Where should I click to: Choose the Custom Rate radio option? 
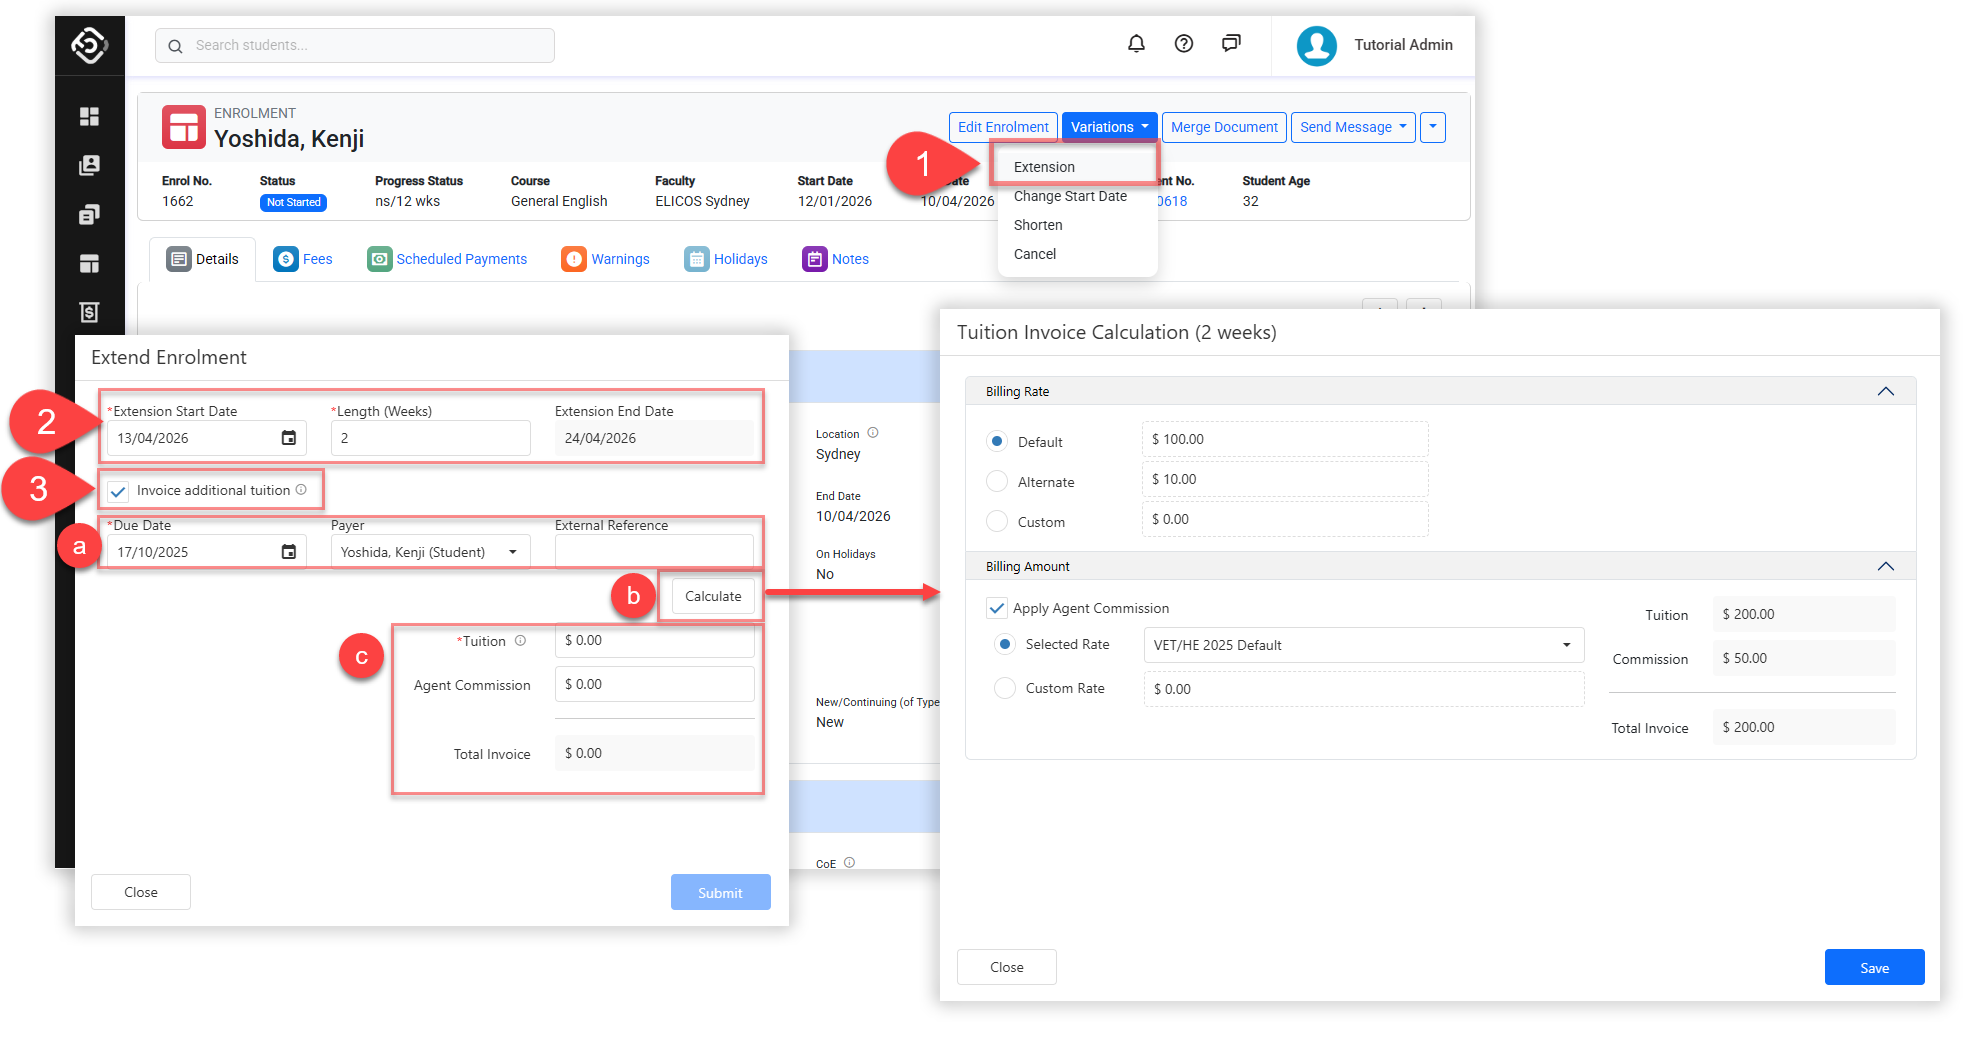coord(1005,688)
